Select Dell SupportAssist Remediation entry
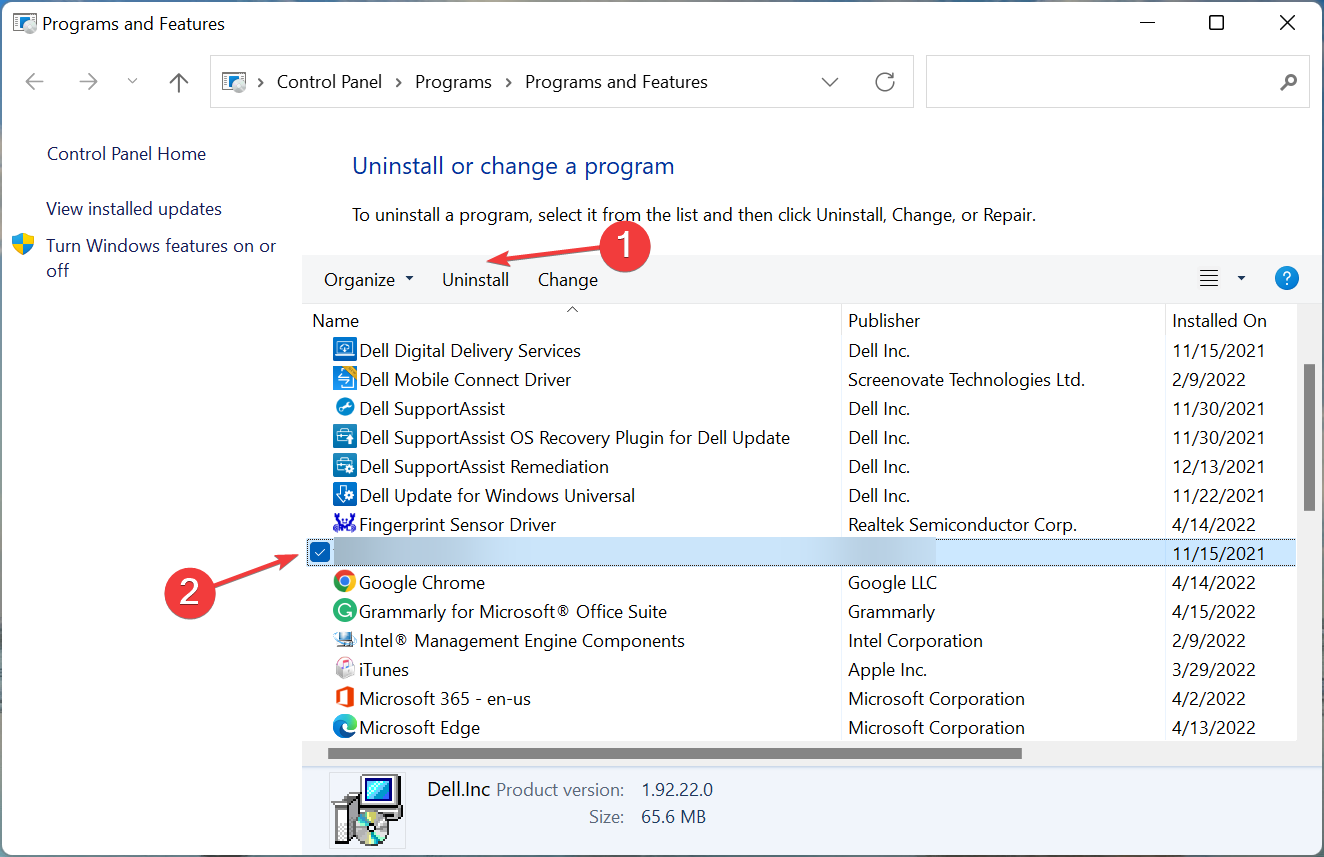Image resolution: width=1324 pixels, height=857 pixels. click(799, 466)
